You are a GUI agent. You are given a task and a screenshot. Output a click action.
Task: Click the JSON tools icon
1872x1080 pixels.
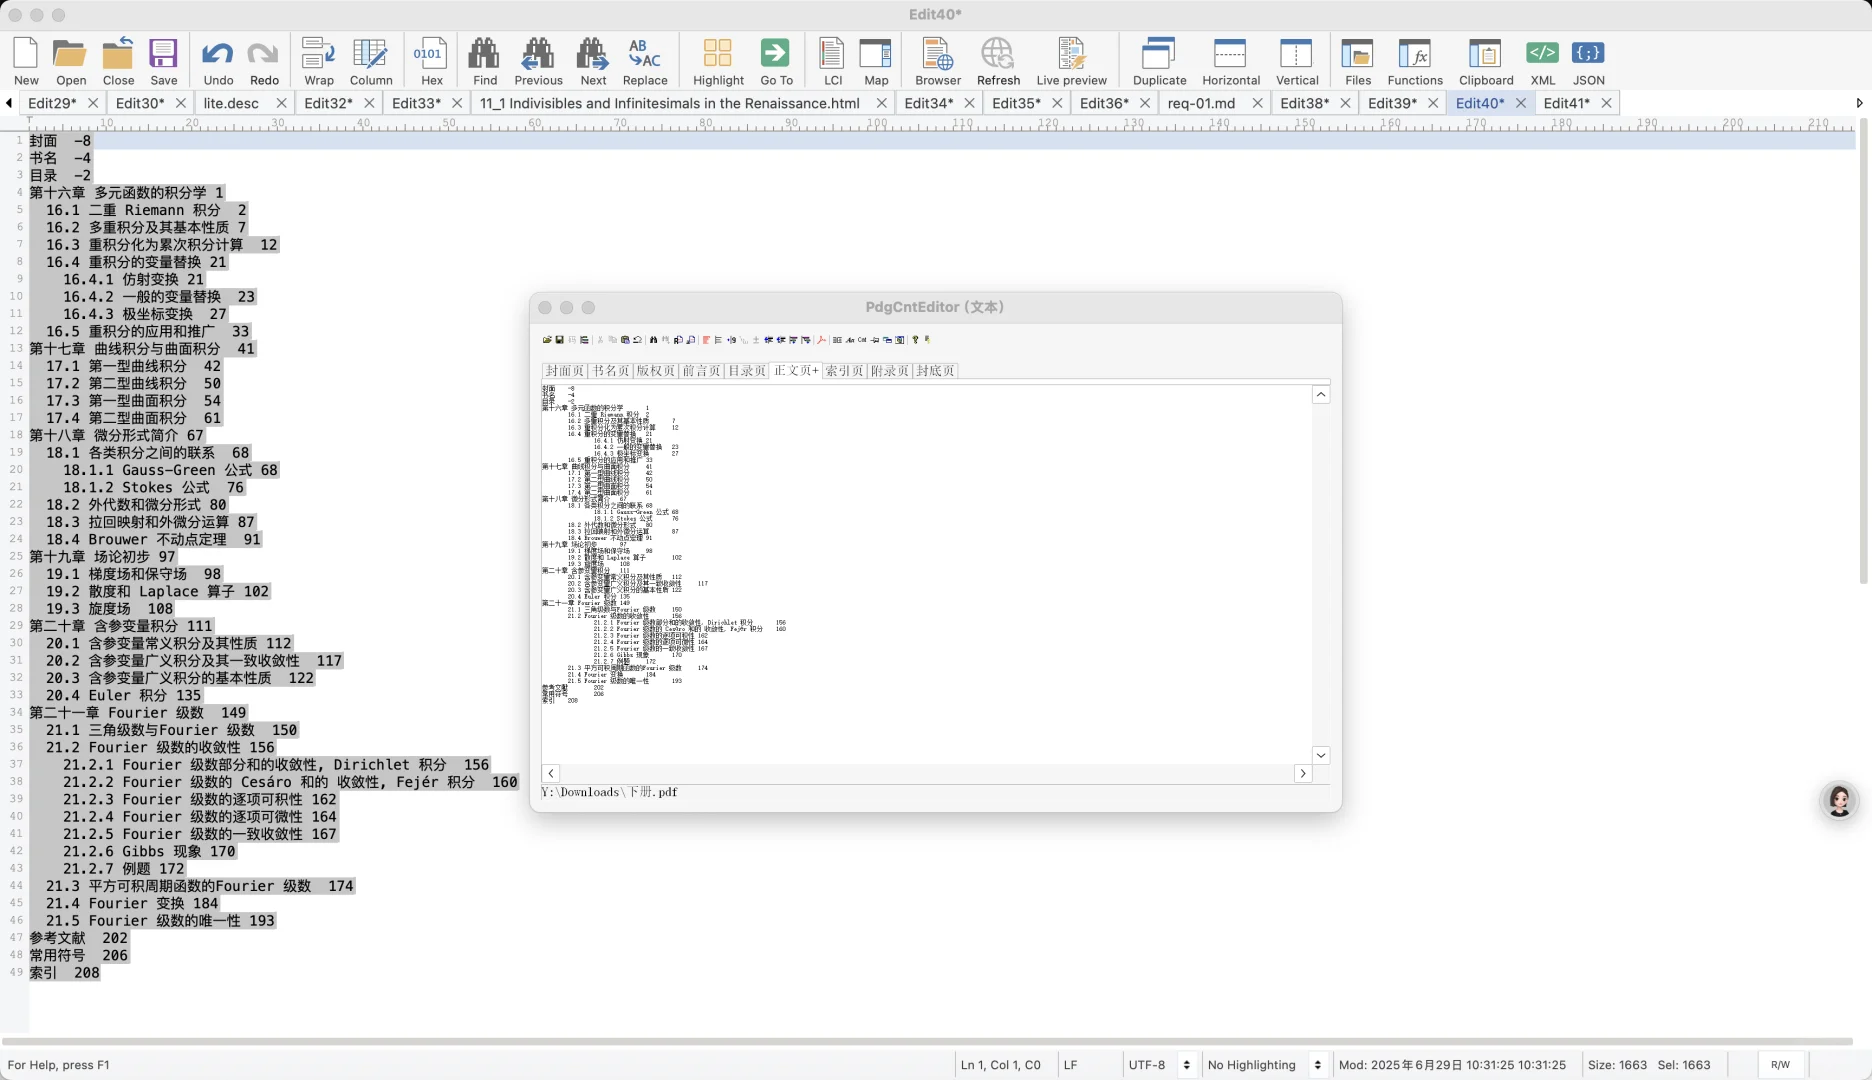point(1588,61)
